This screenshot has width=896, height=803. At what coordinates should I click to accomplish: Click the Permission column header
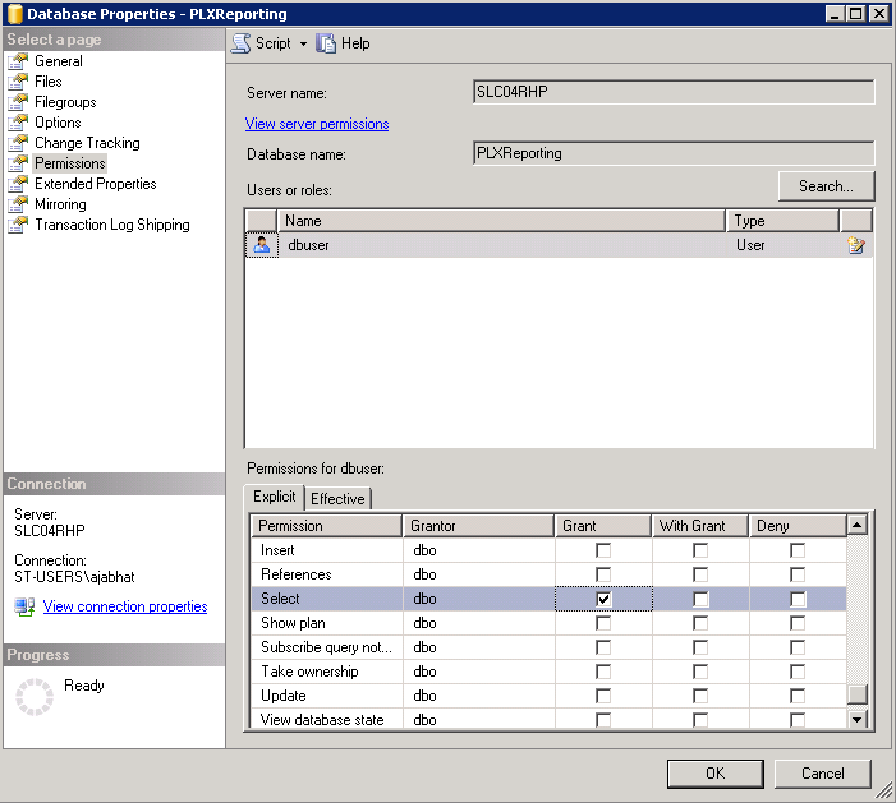[x=327, y=526]
